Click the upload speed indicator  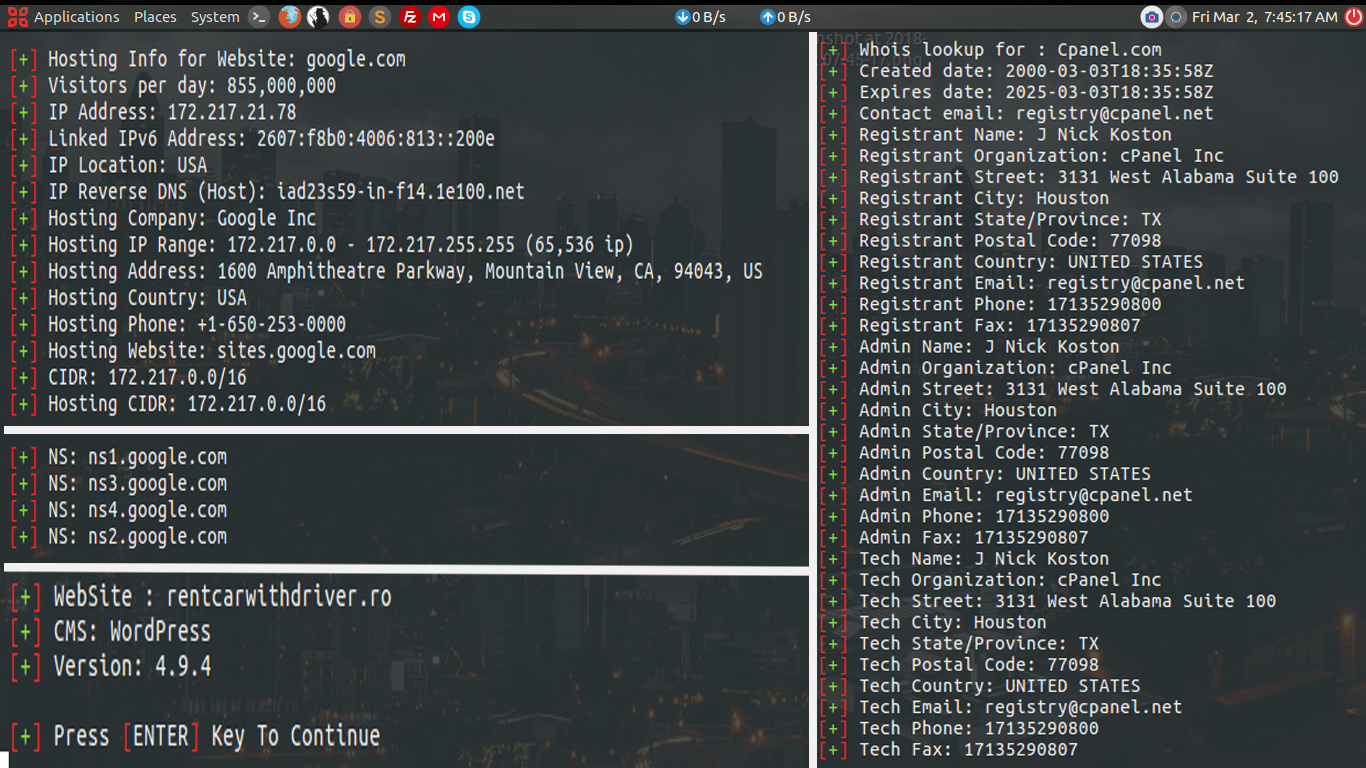pyautogui.click(x=785, y=17)
